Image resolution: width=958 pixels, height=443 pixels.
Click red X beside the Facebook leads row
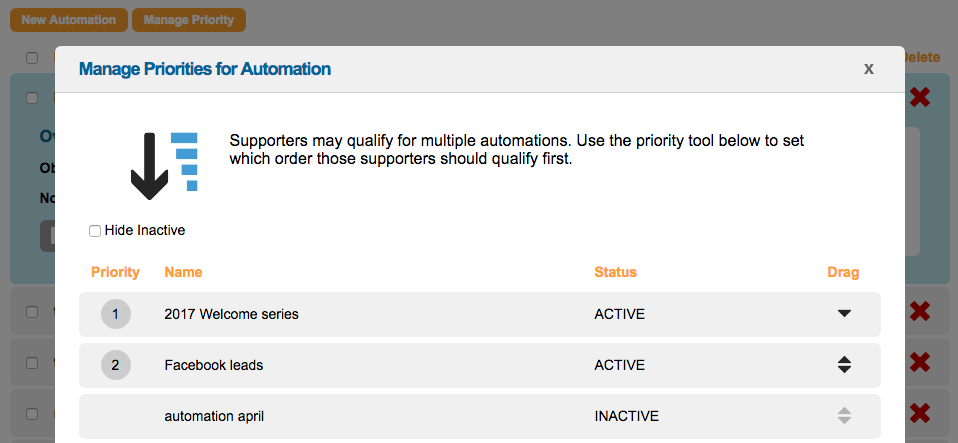pyautogui.click(x=920, y=362)
